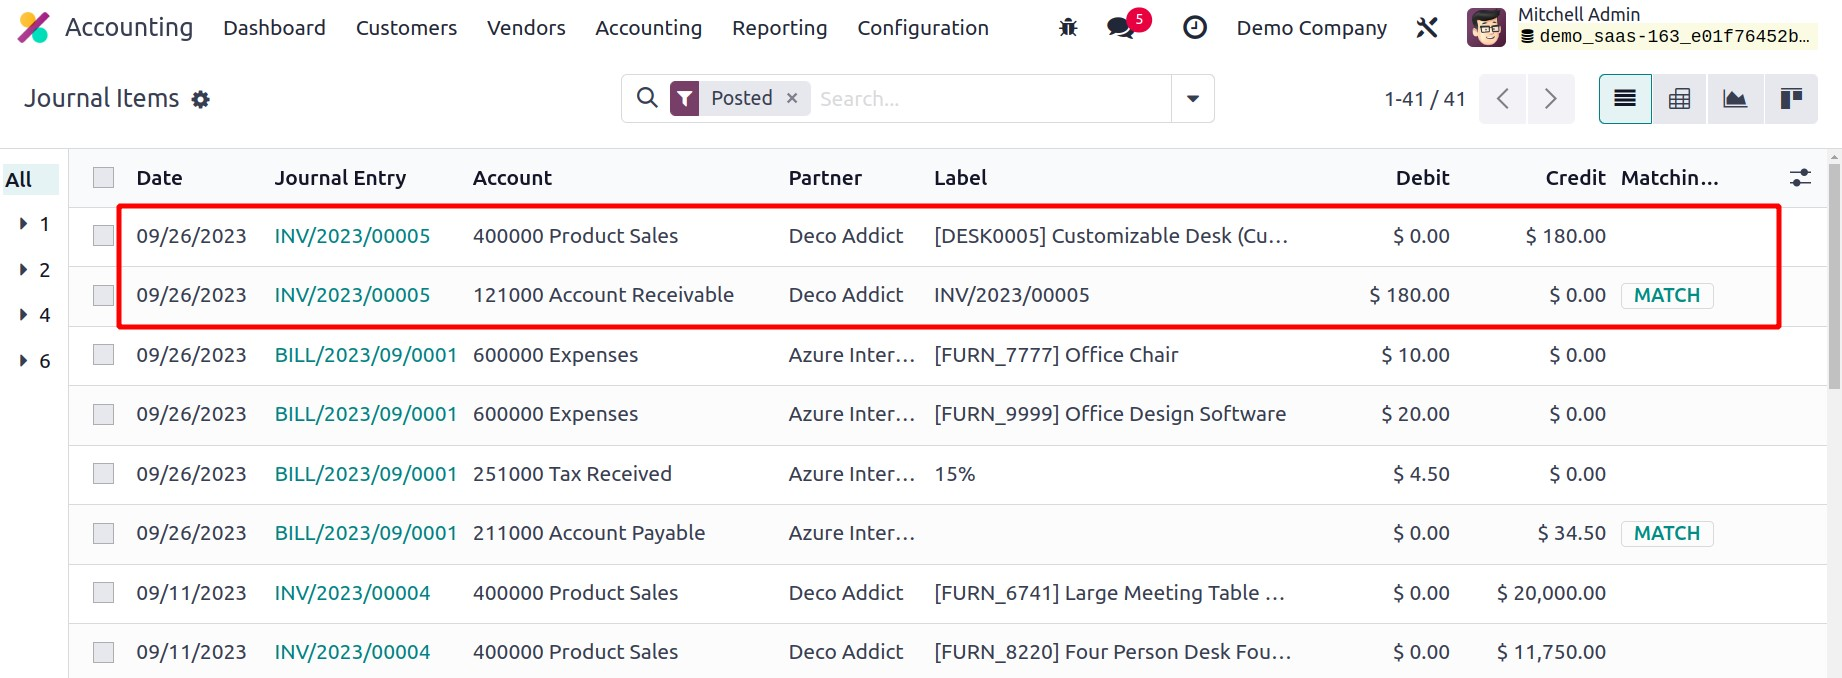Check the Product Sales INV/2023/00005 row checkbox
Image resolution: width=1842 pixels, height=678 pixels.
(x=104, y=236)
